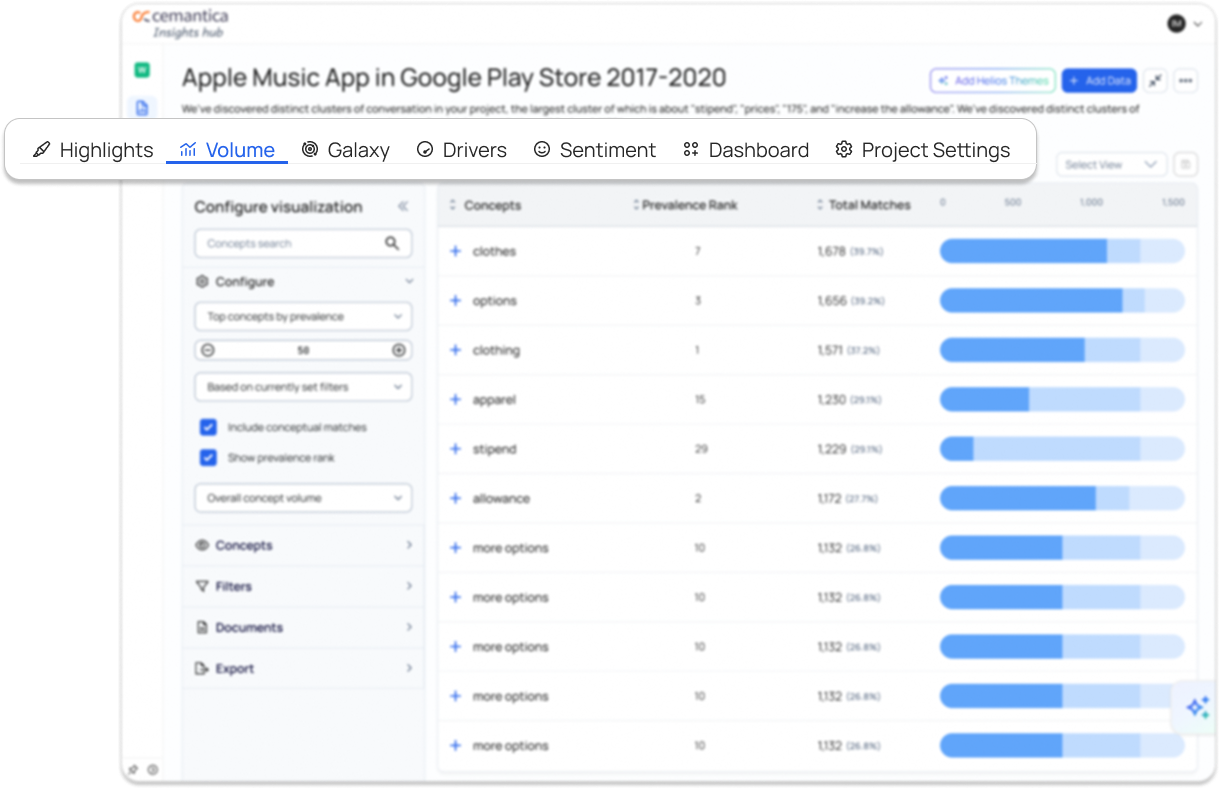Increase concept count with plus button

click(399, 350)
